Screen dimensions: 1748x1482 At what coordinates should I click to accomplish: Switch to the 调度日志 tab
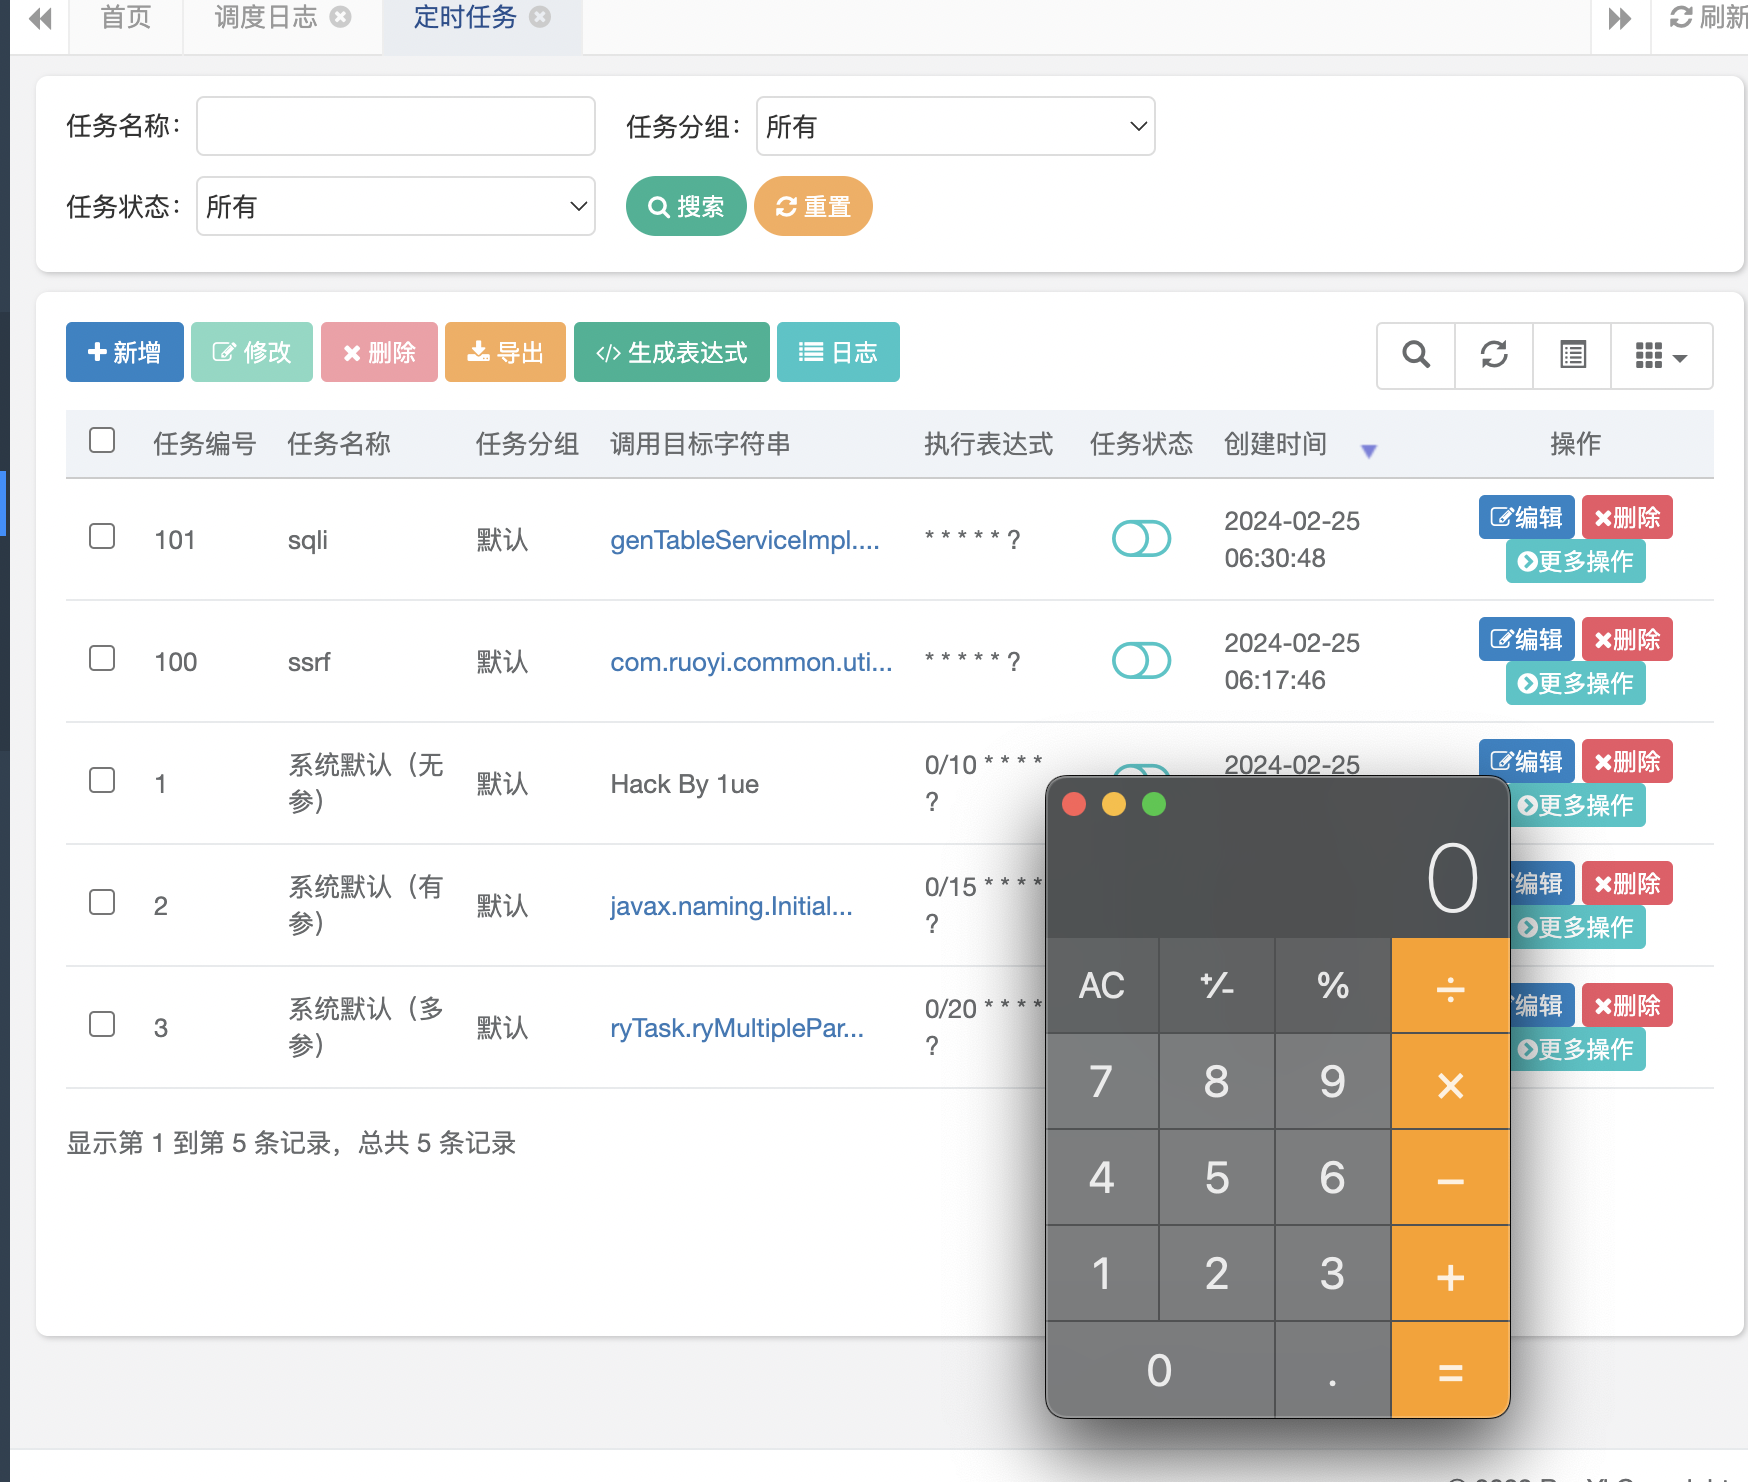[x=265, y=17]
